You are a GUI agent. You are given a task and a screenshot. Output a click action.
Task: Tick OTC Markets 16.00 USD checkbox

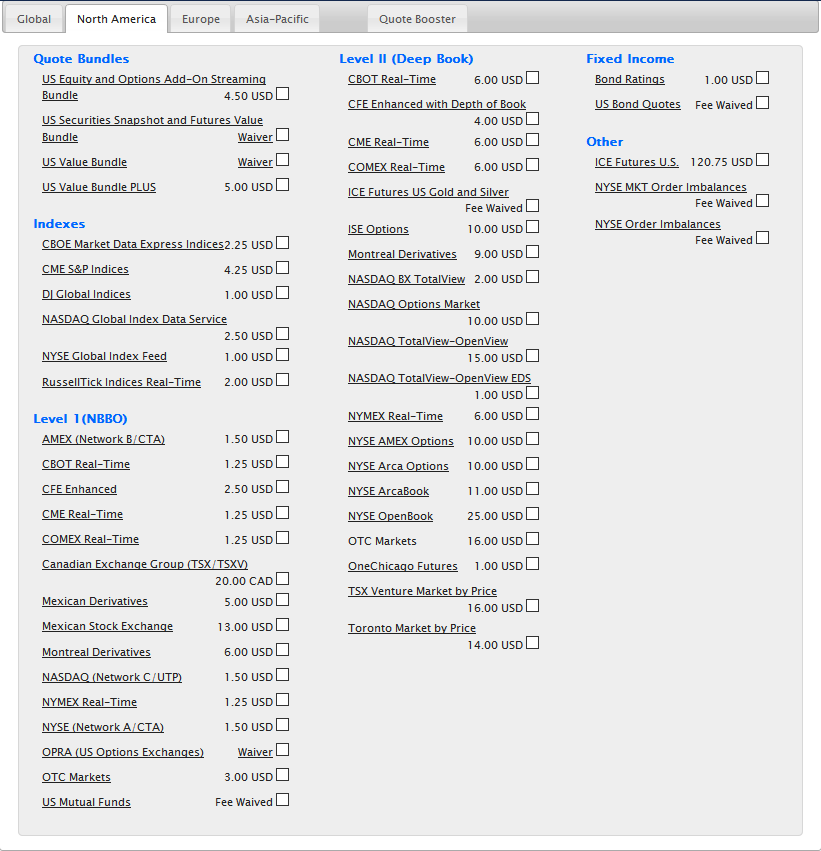[533, 539]
